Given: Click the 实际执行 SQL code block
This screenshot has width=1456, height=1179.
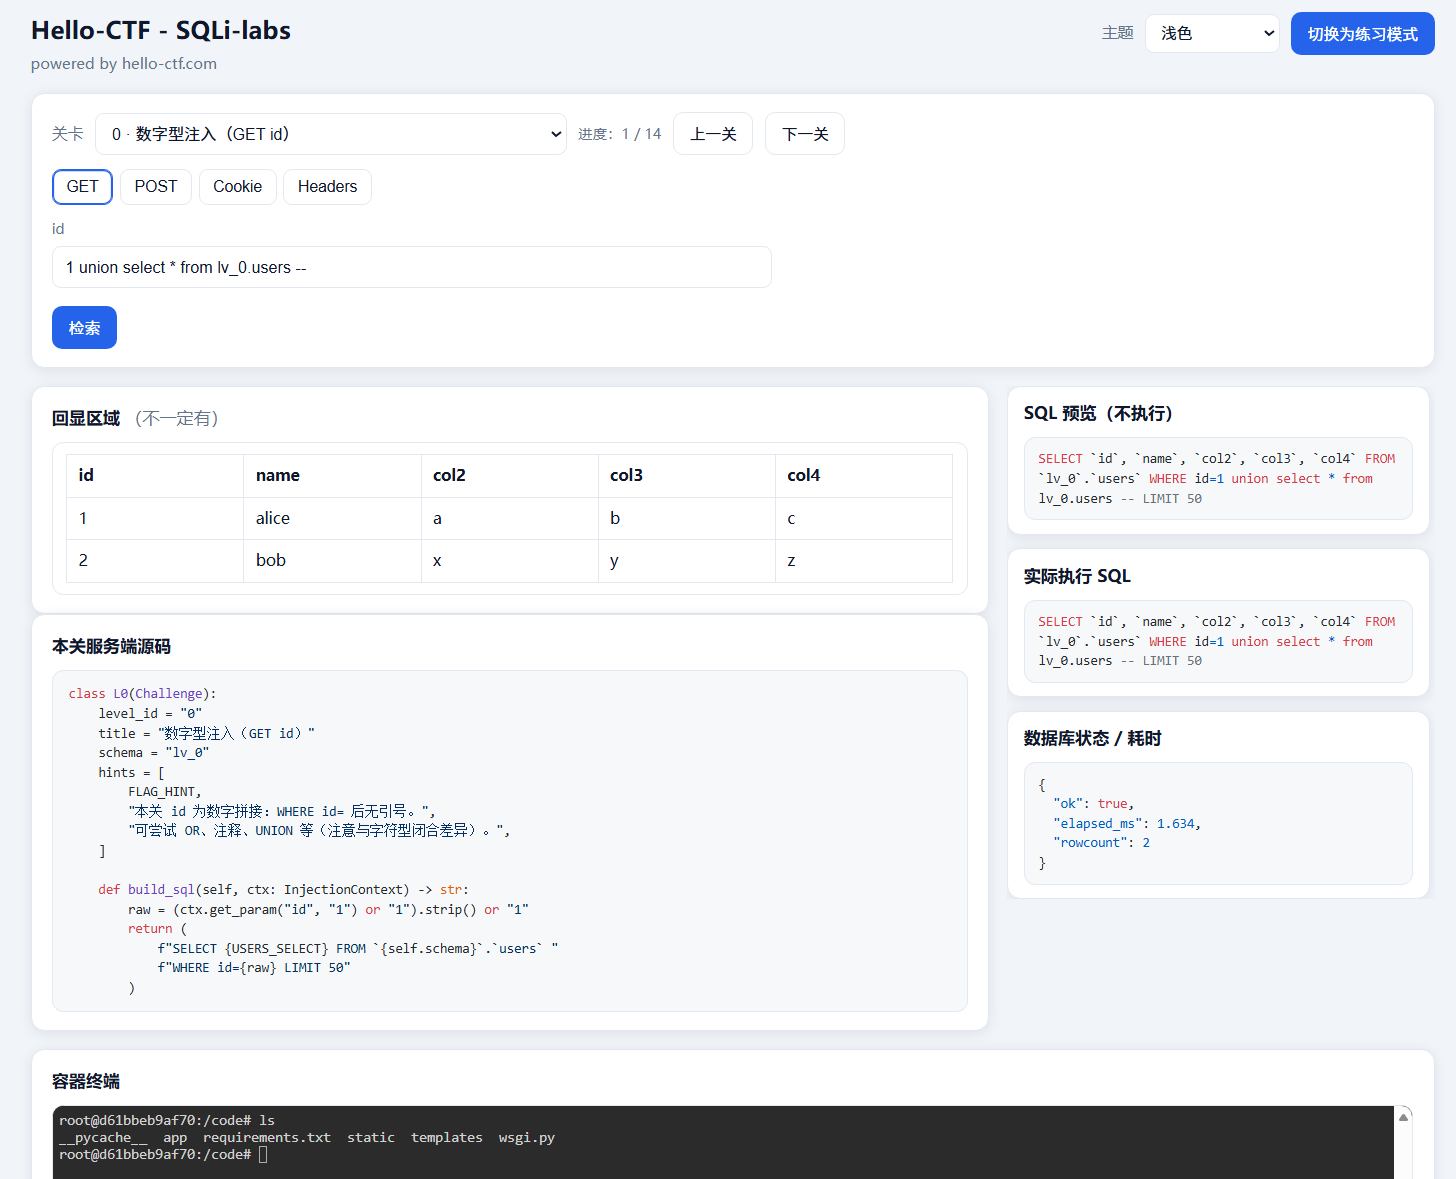Looking at the screenshot, I should click(x=1218, y=641).
